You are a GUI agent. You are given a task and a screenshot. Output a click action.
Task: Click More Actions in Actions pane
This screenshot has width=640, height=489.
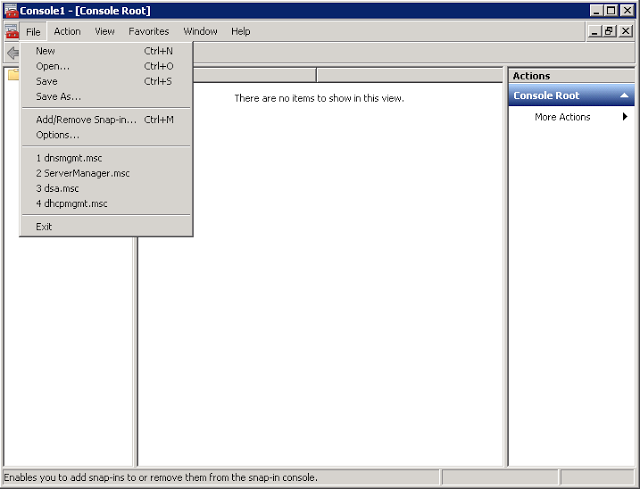(x=562, y=117)
